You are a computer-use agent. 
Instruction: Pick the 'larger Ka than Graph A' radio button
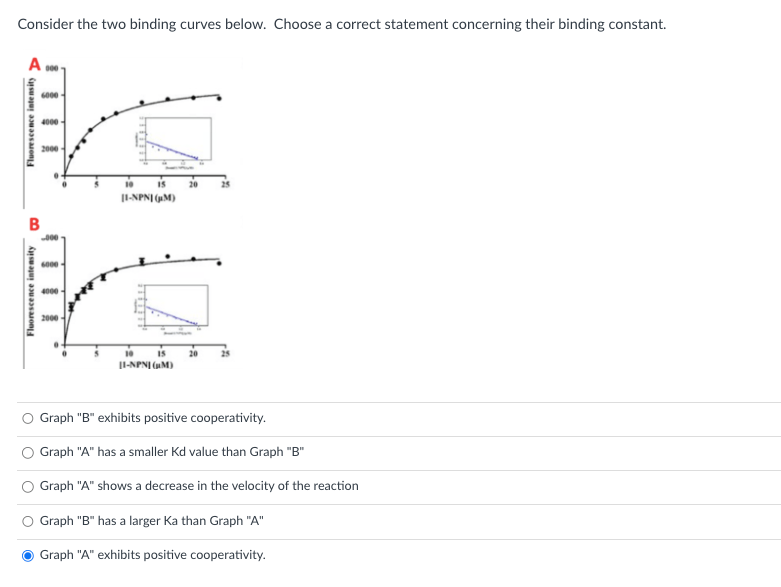(28, 520)
